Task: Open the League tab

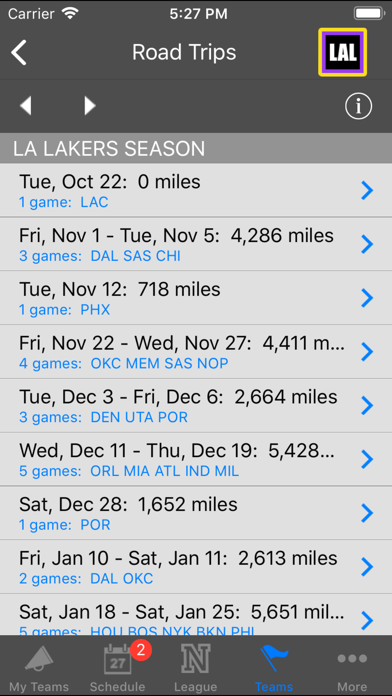Action: click(196, 667)
